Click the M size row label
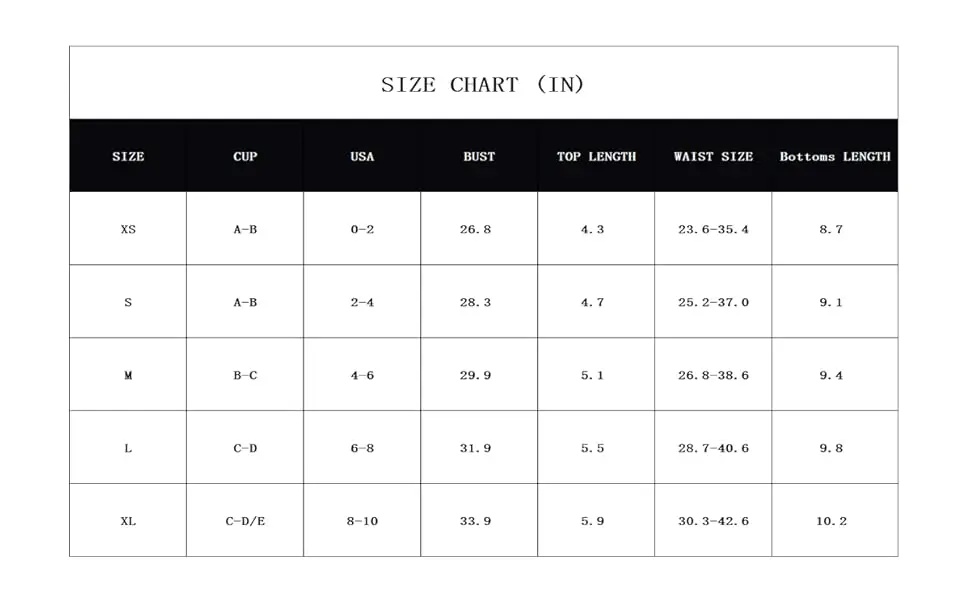The width and height of the screenshot is (970, 600). point(128,375)
